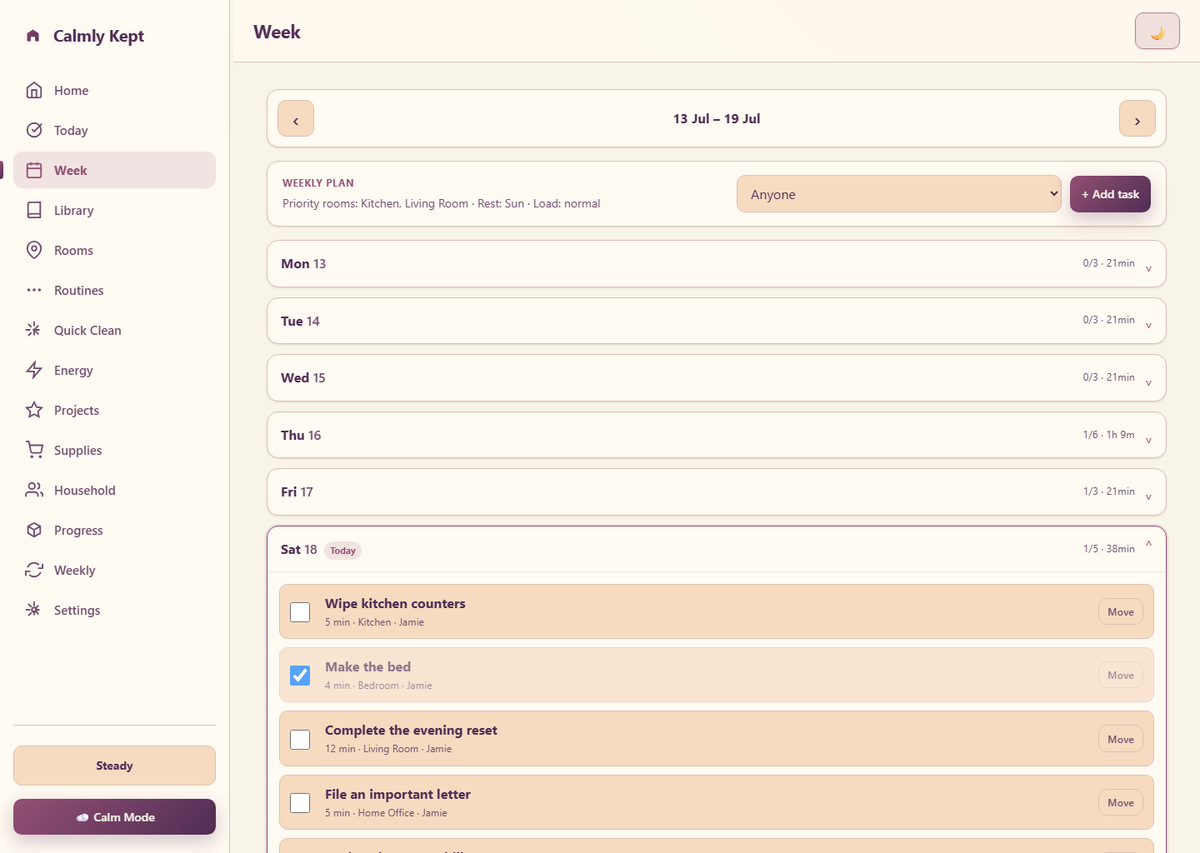
Task: Expand the Mon 13 day section
Action: (716, 264)
